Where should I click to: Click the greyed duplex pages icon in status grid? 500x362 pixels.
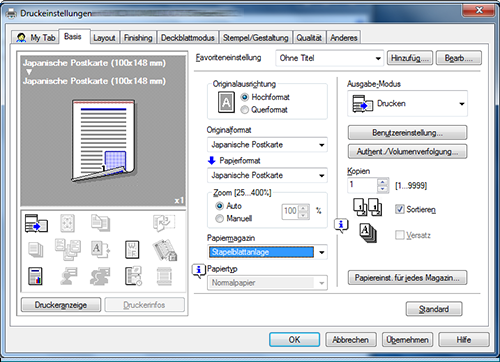point(100,223)
